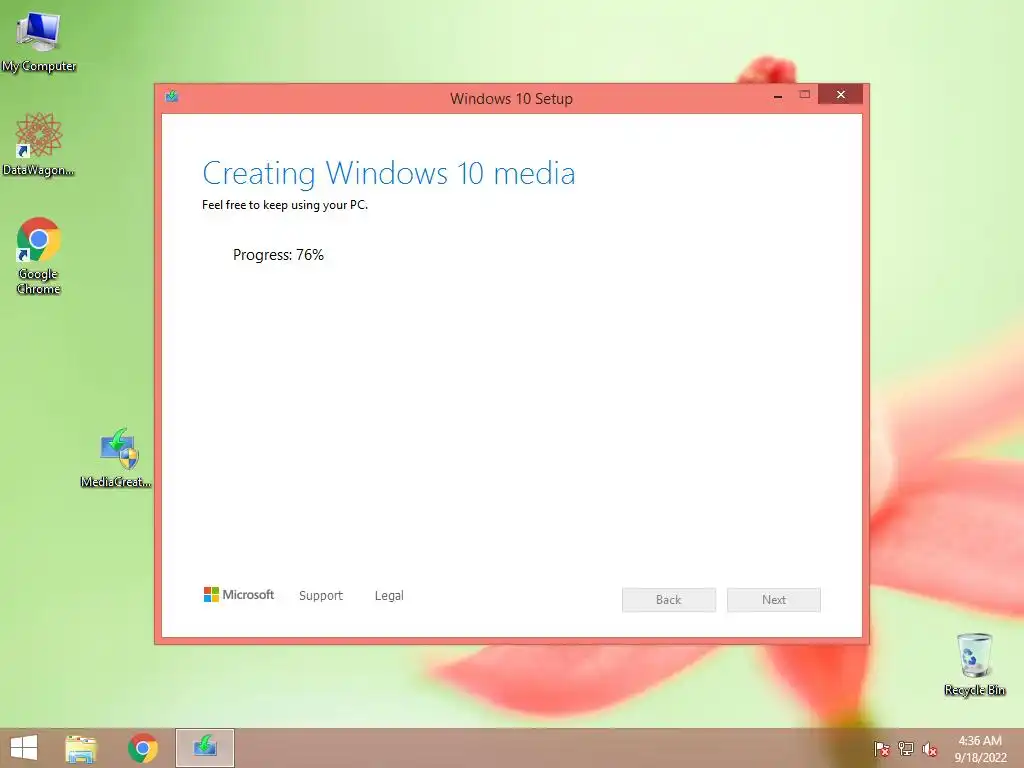Viewport: 1024px width, 768px height.
Task: Click 'Feel free to keep using your PC.'
Action: click(x=285, y=205)
